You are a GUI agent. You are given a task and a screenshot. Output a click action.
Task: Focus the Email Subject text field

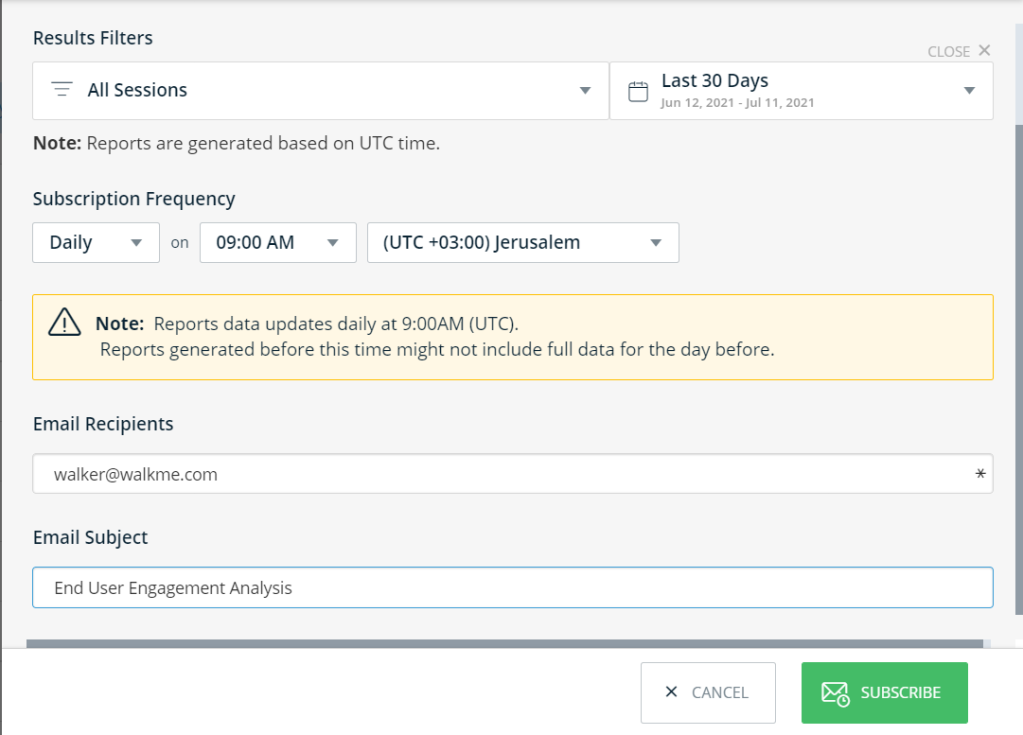pos(512,588)
